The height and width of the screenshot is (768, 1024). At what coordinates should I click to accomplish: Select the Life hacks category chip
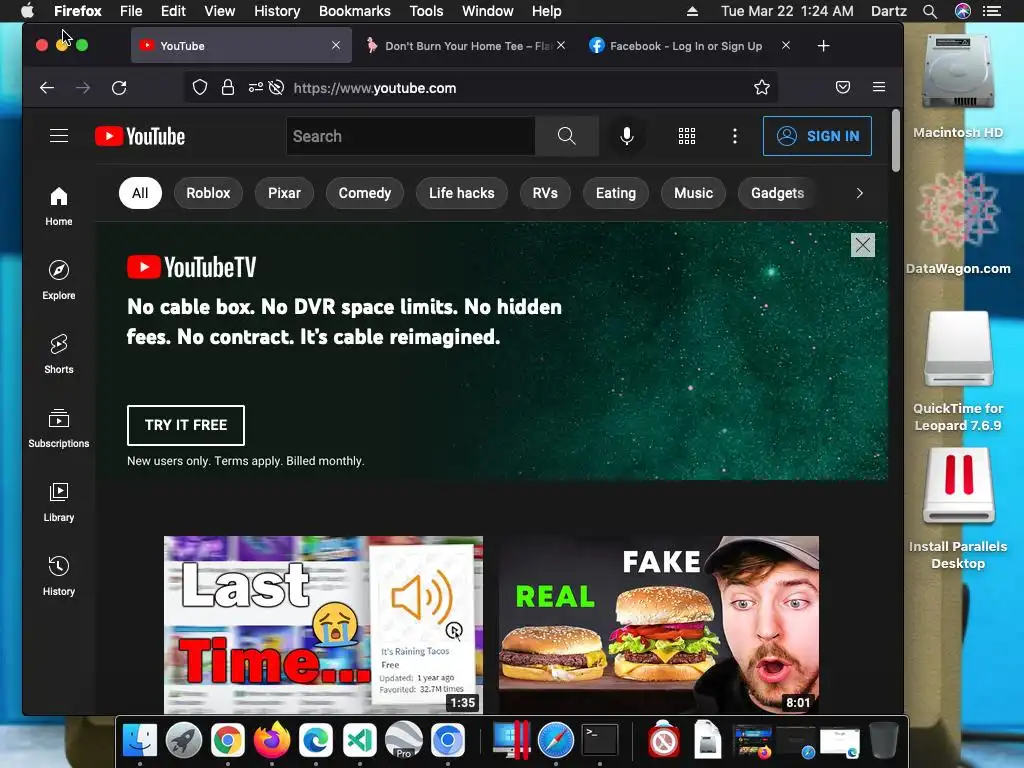[x=462, y=193]
